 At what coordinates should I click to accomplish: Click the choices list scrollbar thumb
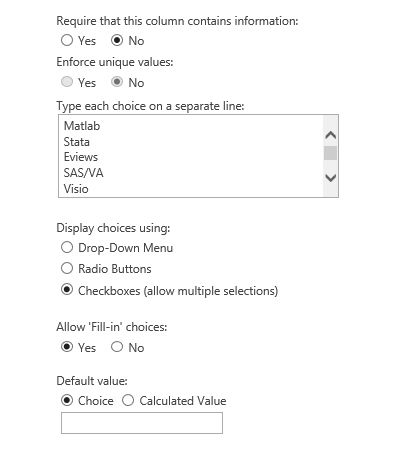tap(330, 153)
